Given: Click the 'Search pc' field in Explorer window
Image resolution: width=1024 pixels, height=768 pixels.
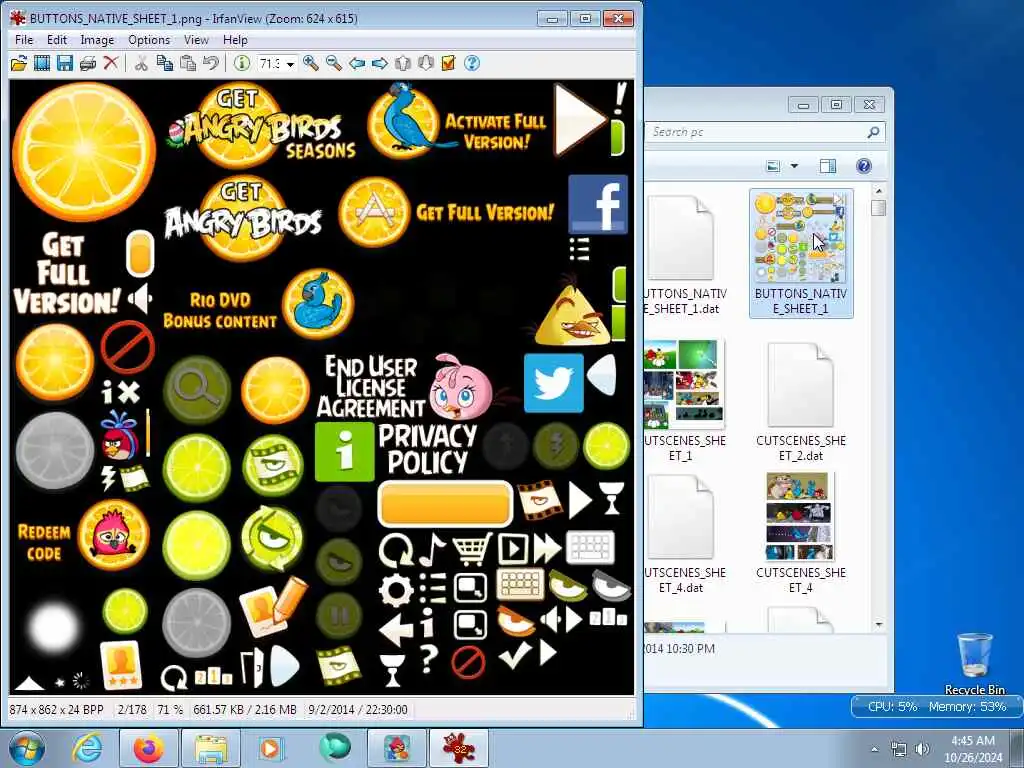Looking at the screenshot, I should 756,132.
